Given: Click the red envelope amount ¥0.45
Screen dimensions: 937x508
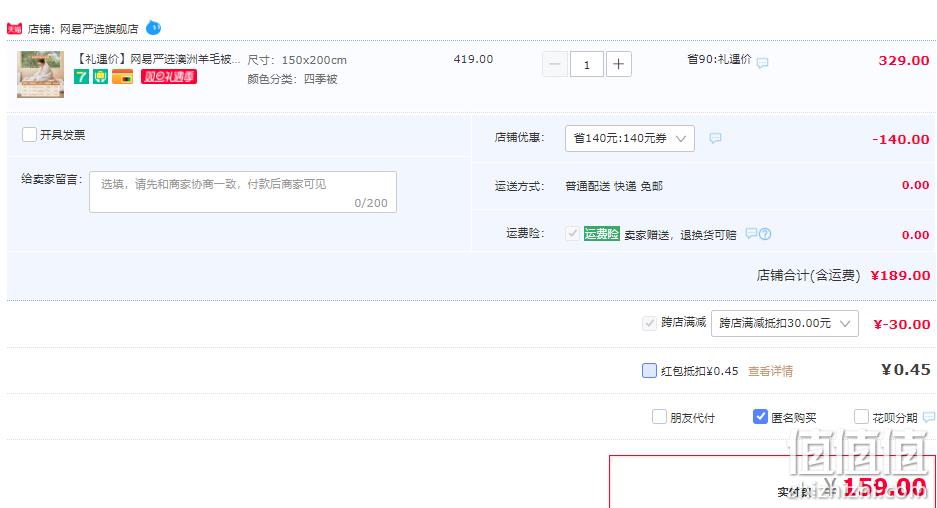Looking at the screenshot, I should pyautogui.click(x=906, y=370).
